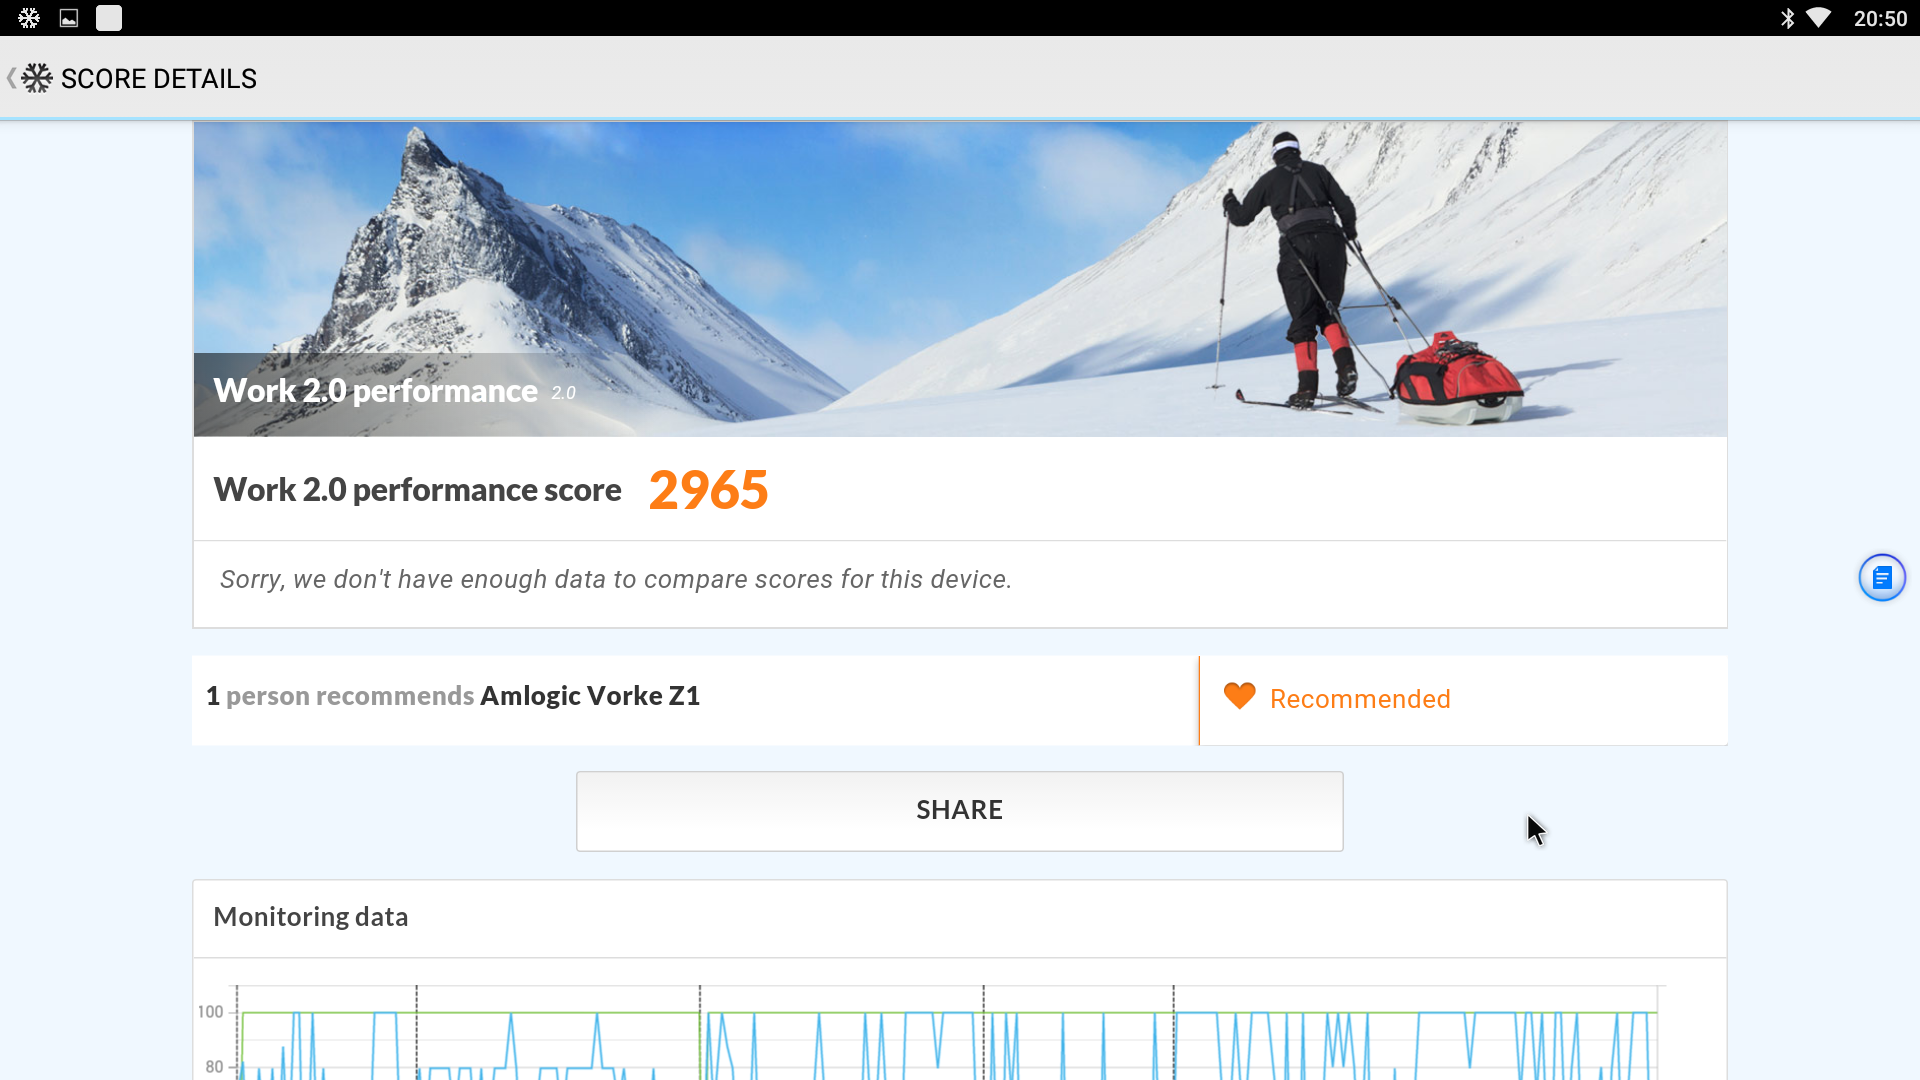Click the snowflake notification in status bar
This screenshot has width=1920, height=1080.
click(x=29, y=18)
